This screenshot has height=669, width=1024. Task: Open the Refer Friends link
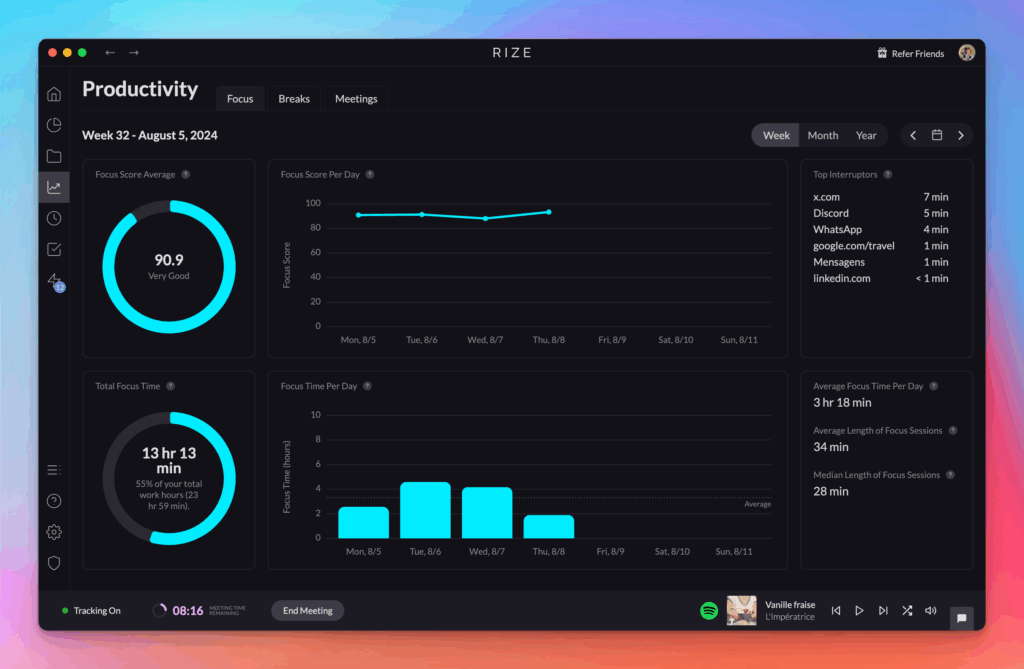coord(910,53)
